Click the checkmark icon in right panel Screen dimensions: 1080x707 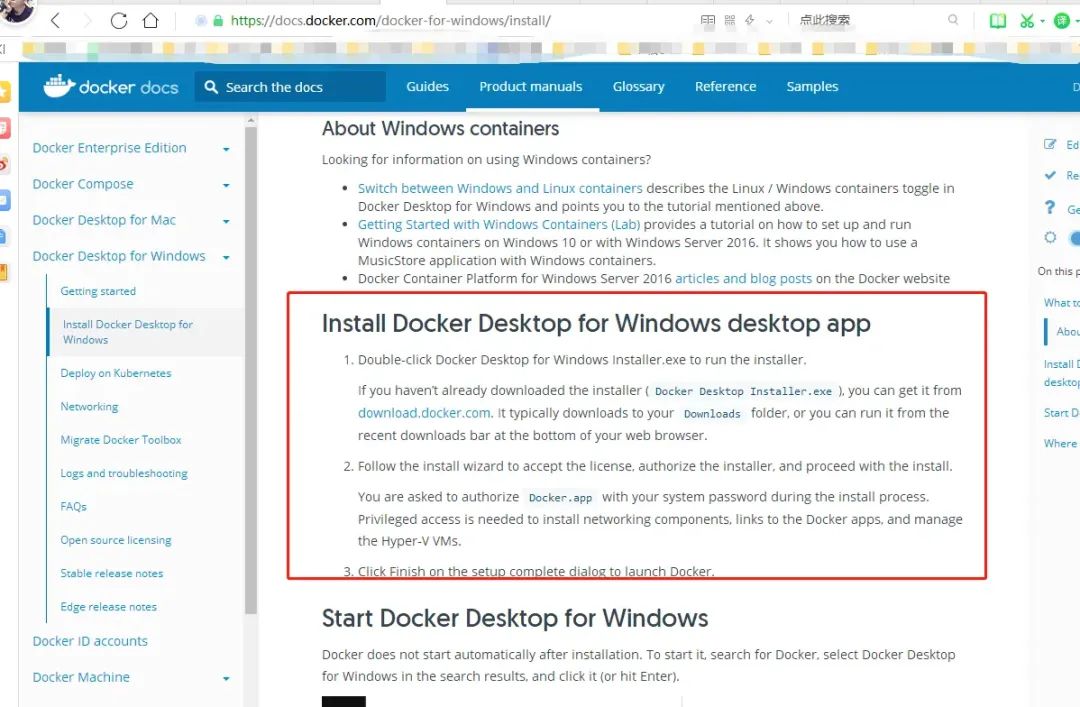pos(1050,175)
